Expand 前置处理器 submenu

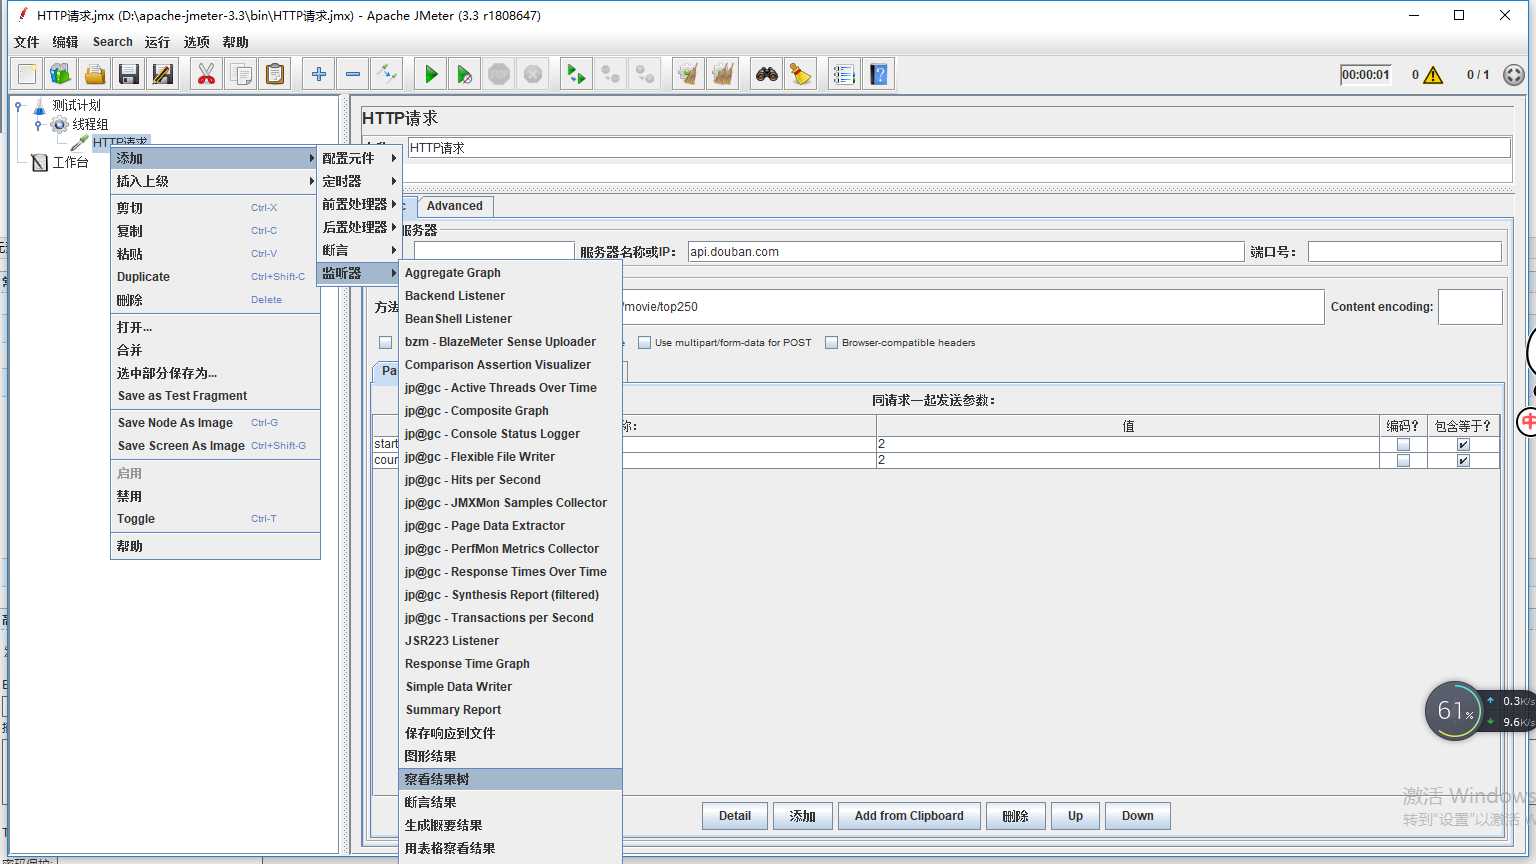coord(359,204)
